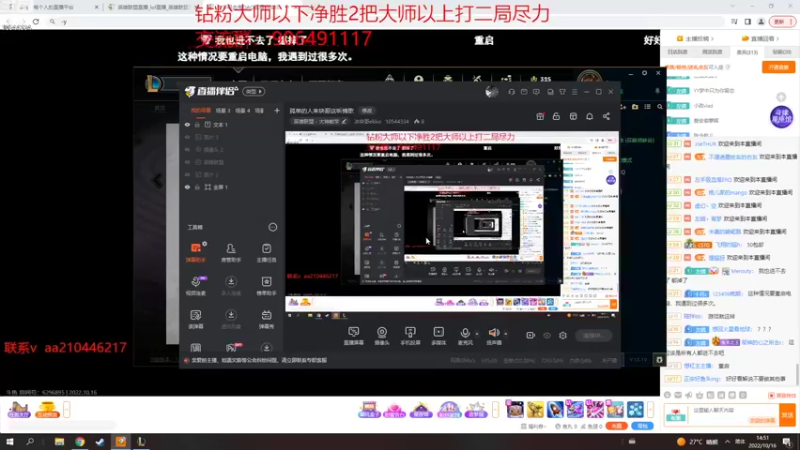Collapse the 工具箱 toolbox panel

[x=272, y=227]
